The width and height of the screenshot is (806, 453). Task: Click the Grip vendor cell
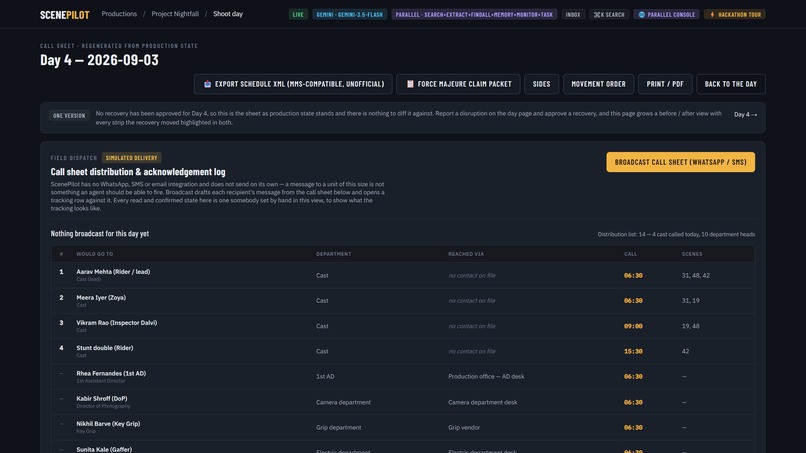[x=464, y=427]
